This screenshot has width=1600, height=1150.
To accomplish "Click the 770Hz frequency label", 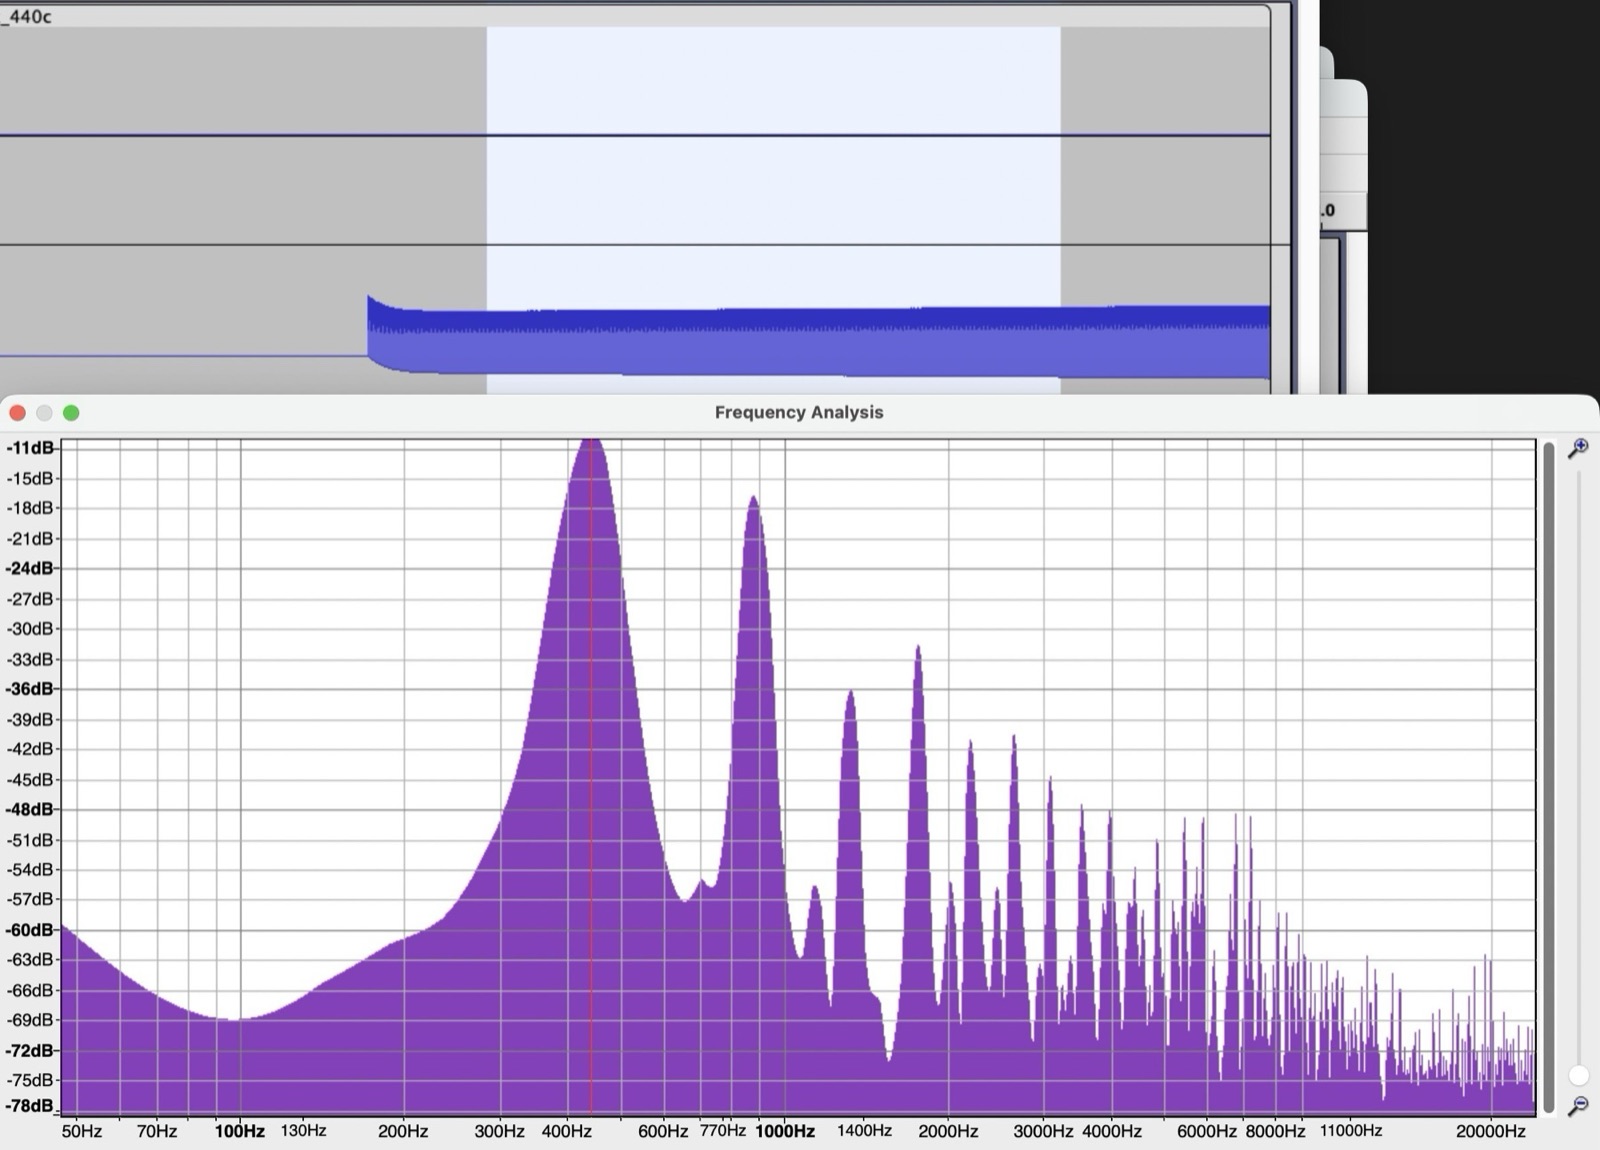I will coord(723,1130).
